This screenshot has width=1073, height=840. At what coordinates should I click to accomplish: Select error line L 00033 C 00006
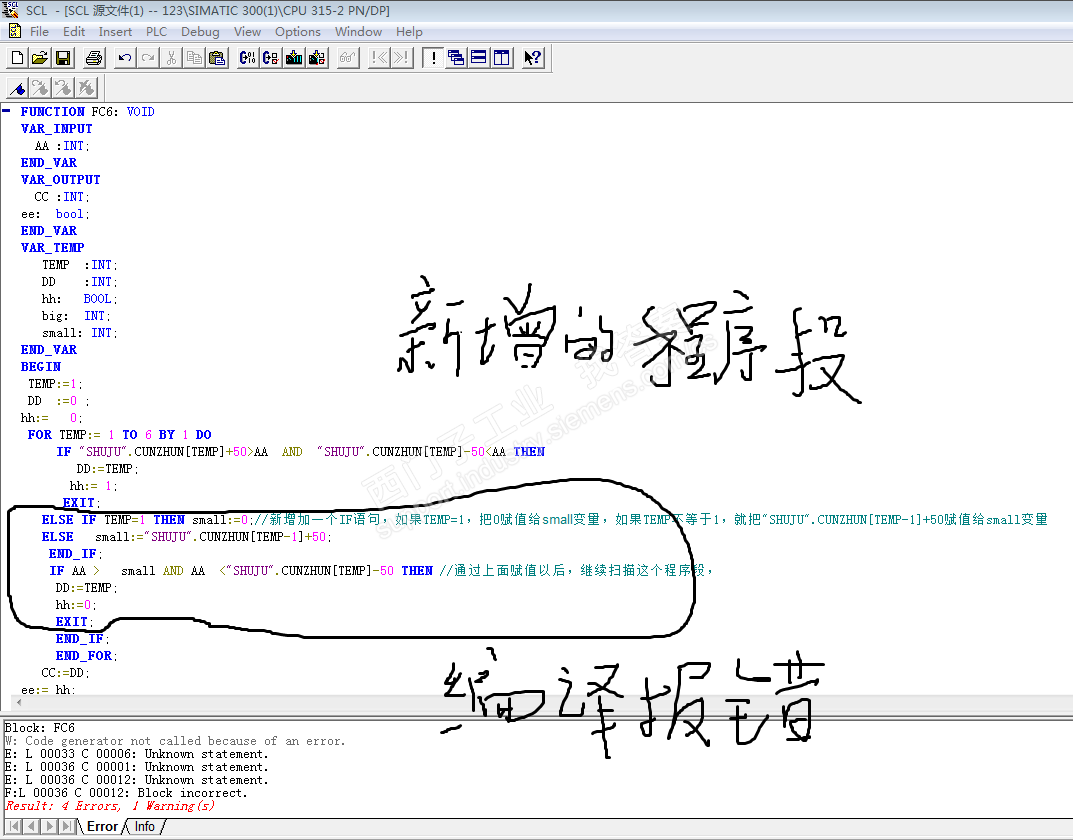136,754
